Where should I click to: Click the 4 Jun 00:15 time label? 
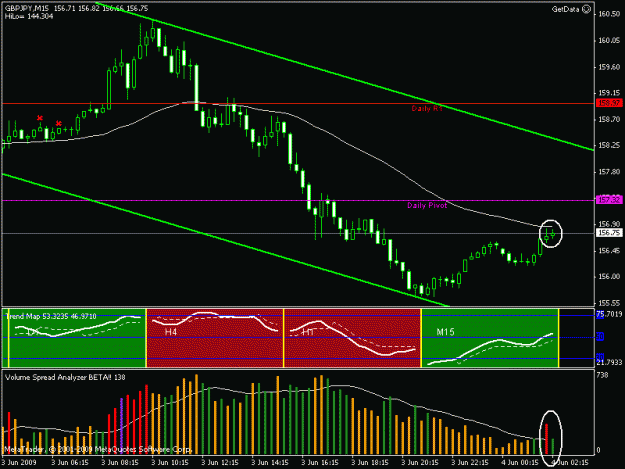tap(520, 463)
